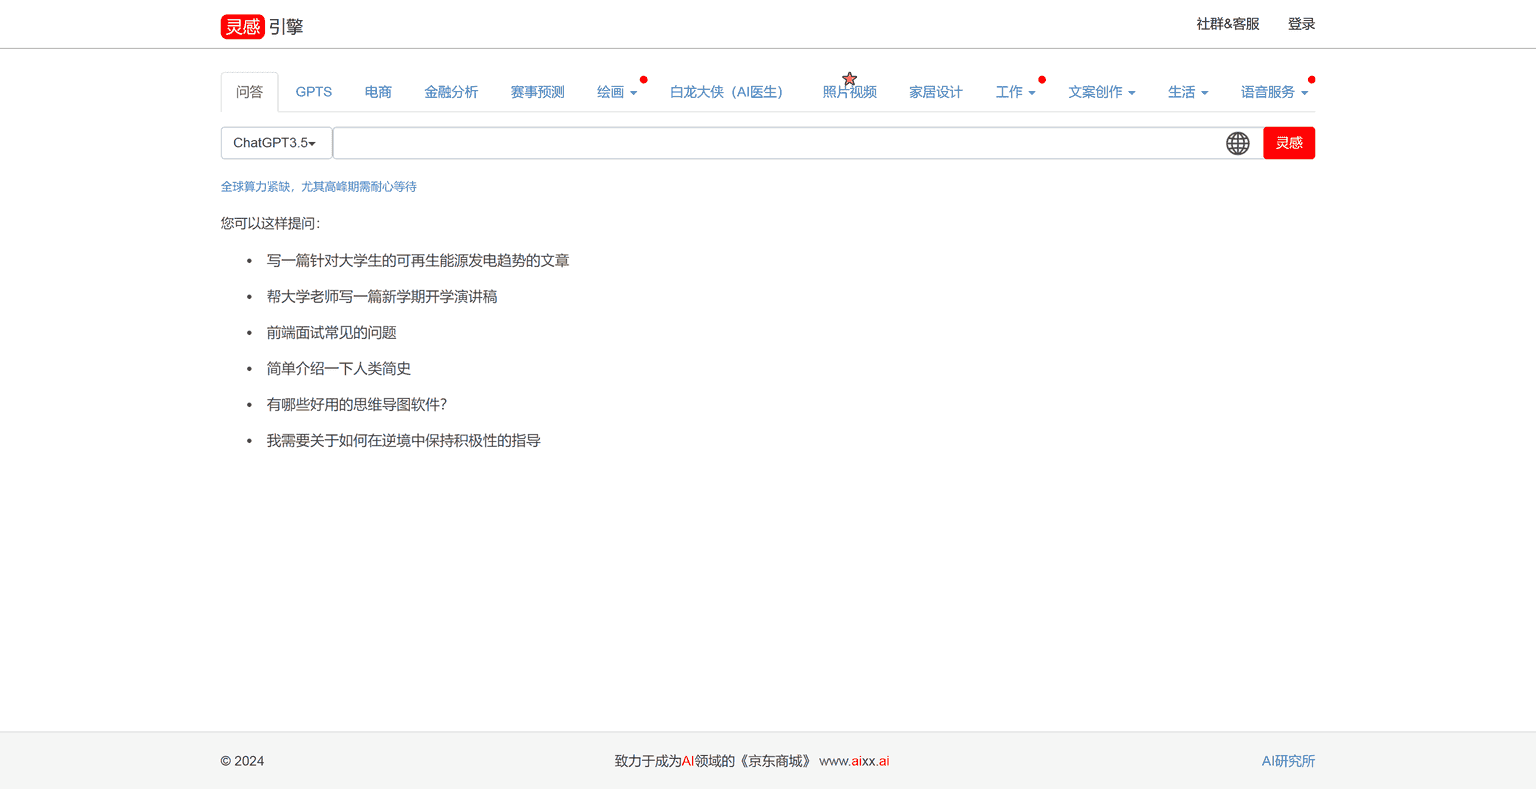Click the www.aixx.ai footer link
Viewport: 1536px width, 789px height.
(x=854, y=761)
